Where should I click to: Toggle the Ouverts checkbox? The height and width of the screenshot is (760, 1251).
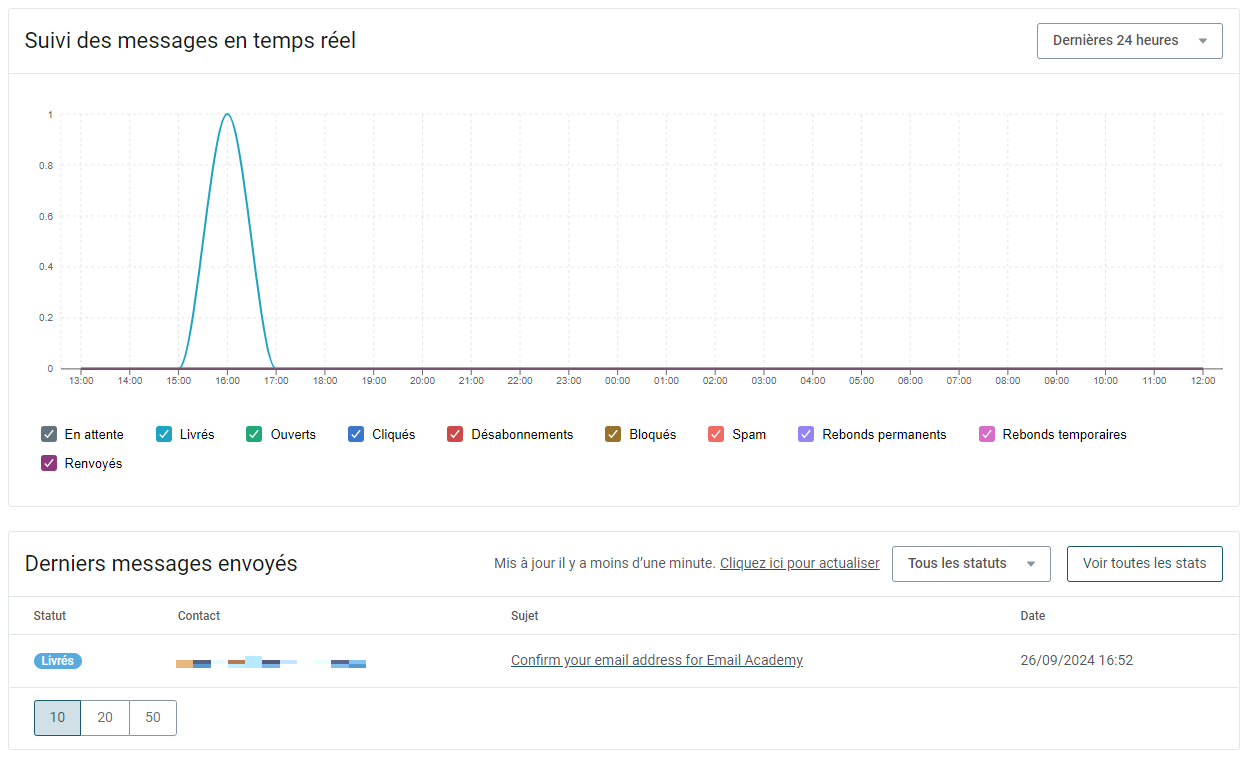pos(255,434)
